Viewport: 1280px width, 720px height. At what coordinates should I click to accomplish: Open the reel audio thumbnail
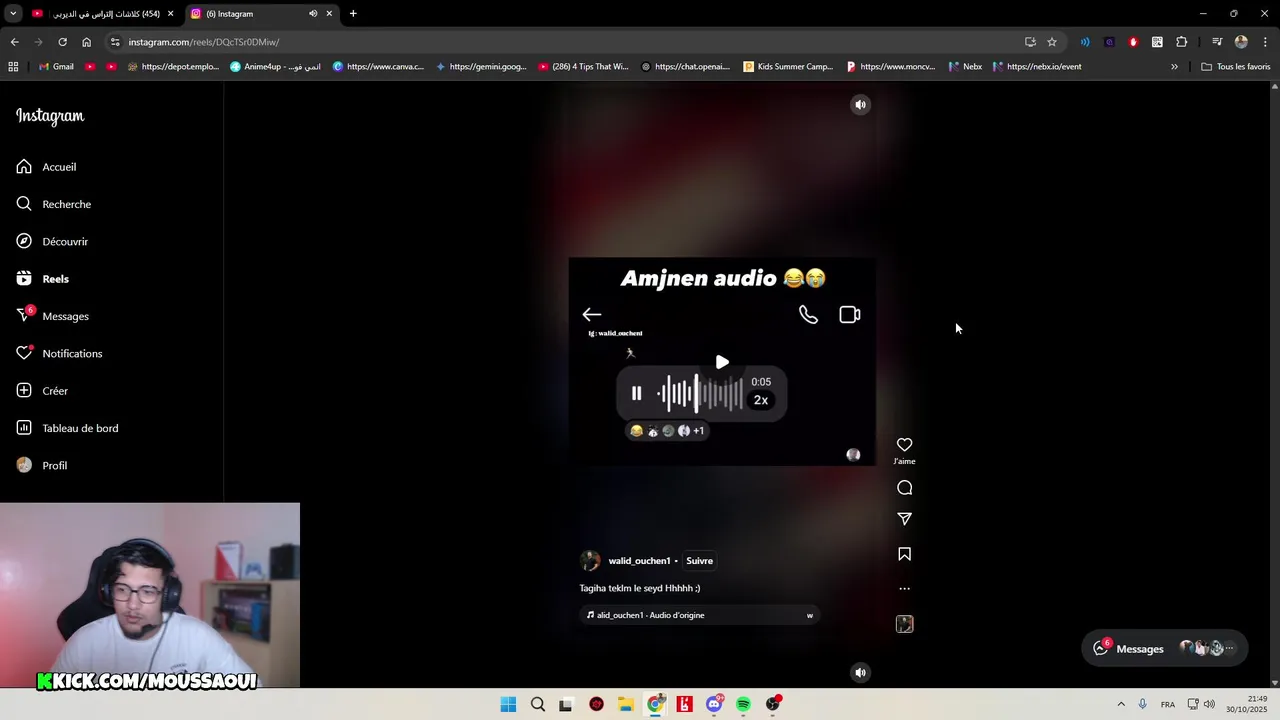click(904, 624)
